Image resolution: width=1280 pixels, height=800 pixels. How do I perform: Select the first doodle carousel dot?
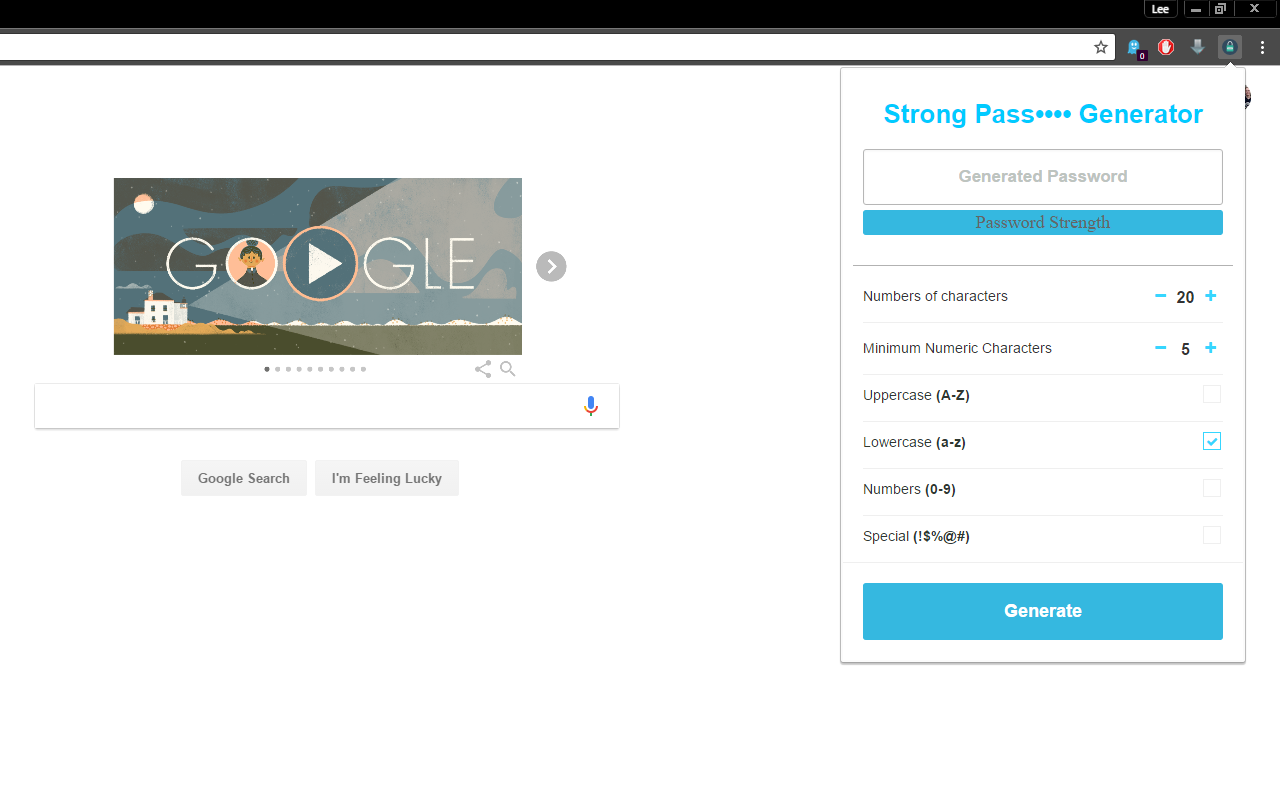pyautogui.click(x=267, y=369)
